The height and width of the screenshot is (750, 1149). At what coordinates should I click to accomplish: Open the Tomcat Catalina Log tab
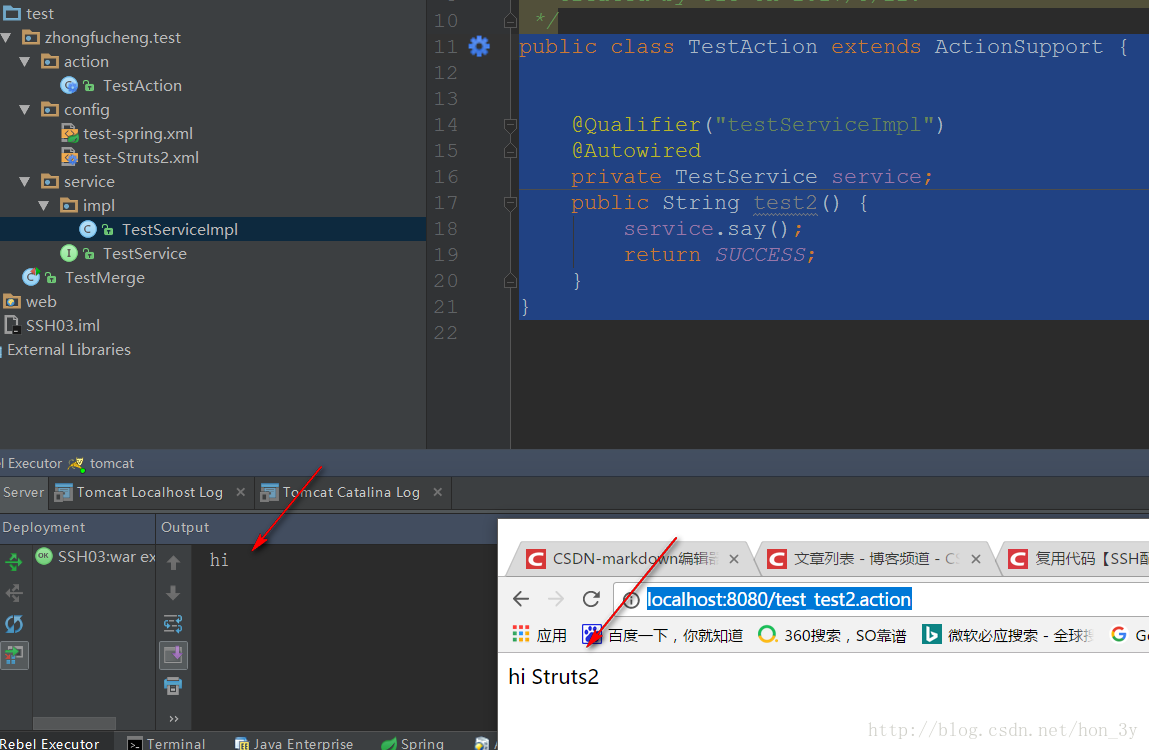click(x=351, y=493)
